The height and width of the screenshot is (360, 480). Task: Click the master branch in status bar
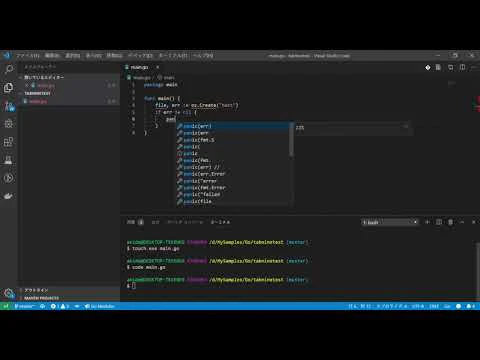24,306
